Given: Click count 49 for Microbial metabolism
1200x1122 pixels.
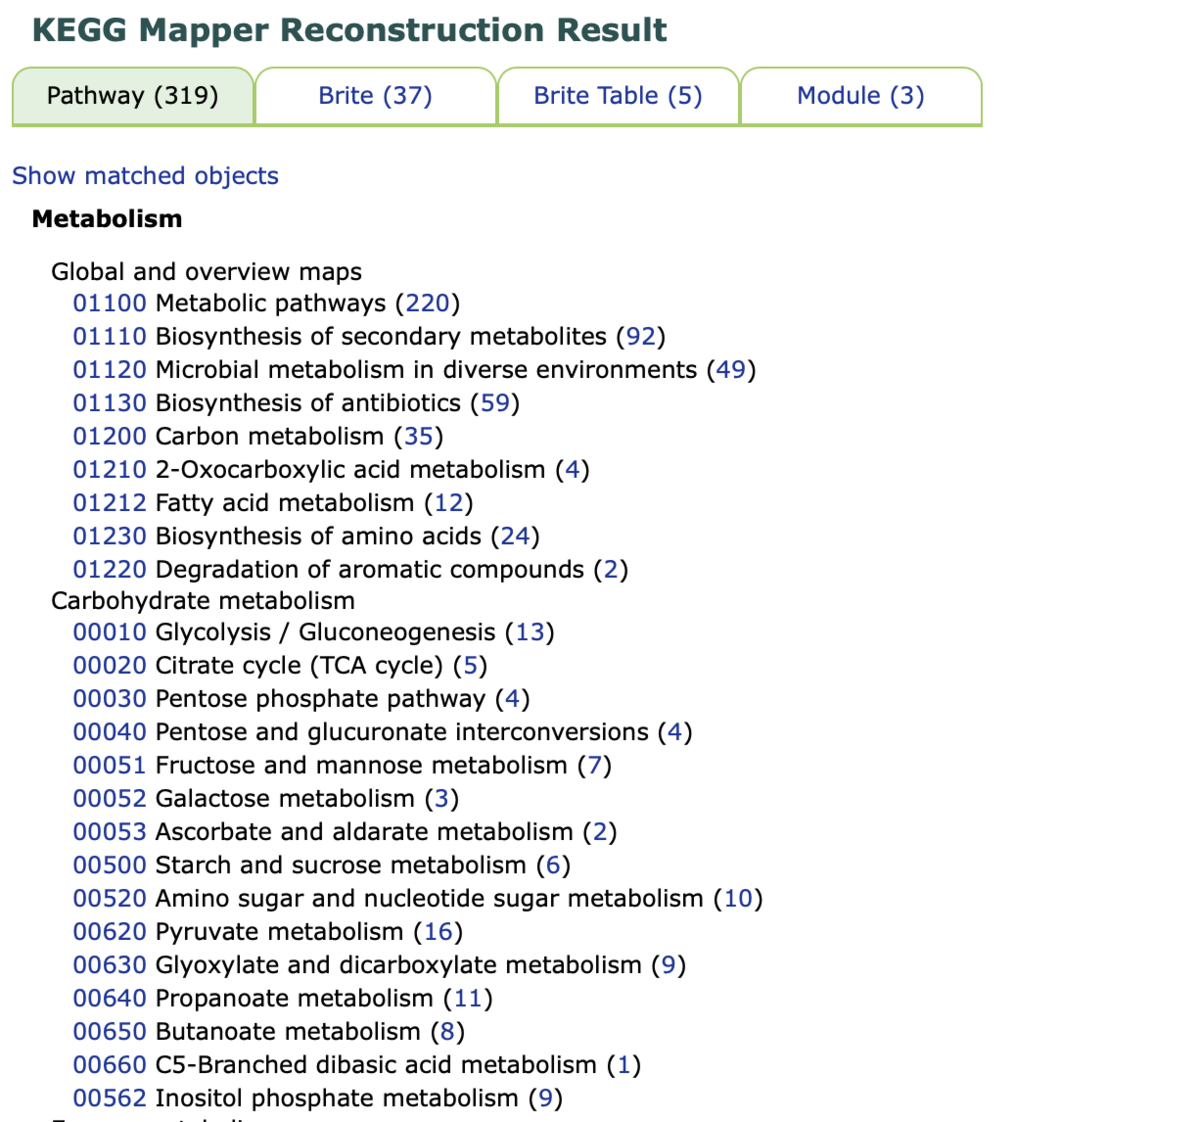Looking at the screenshot, I should 731,370.
